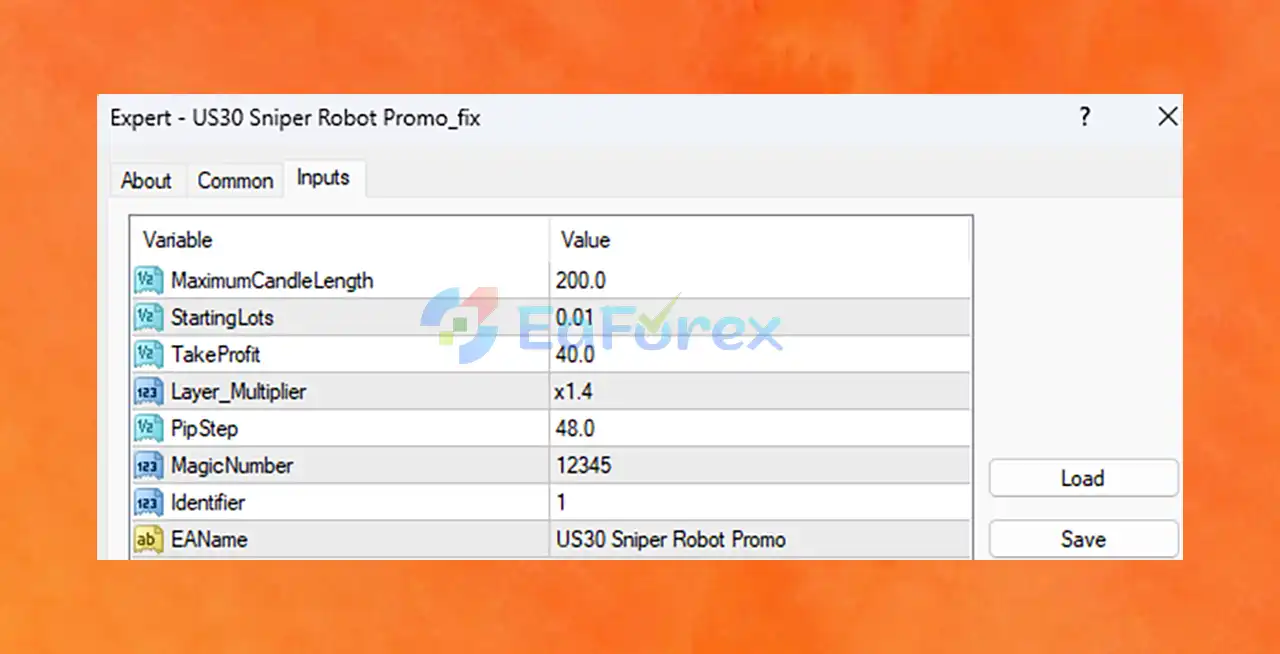Click the Save button
Screen dimensions: 1280x654
coord(1083,540)
